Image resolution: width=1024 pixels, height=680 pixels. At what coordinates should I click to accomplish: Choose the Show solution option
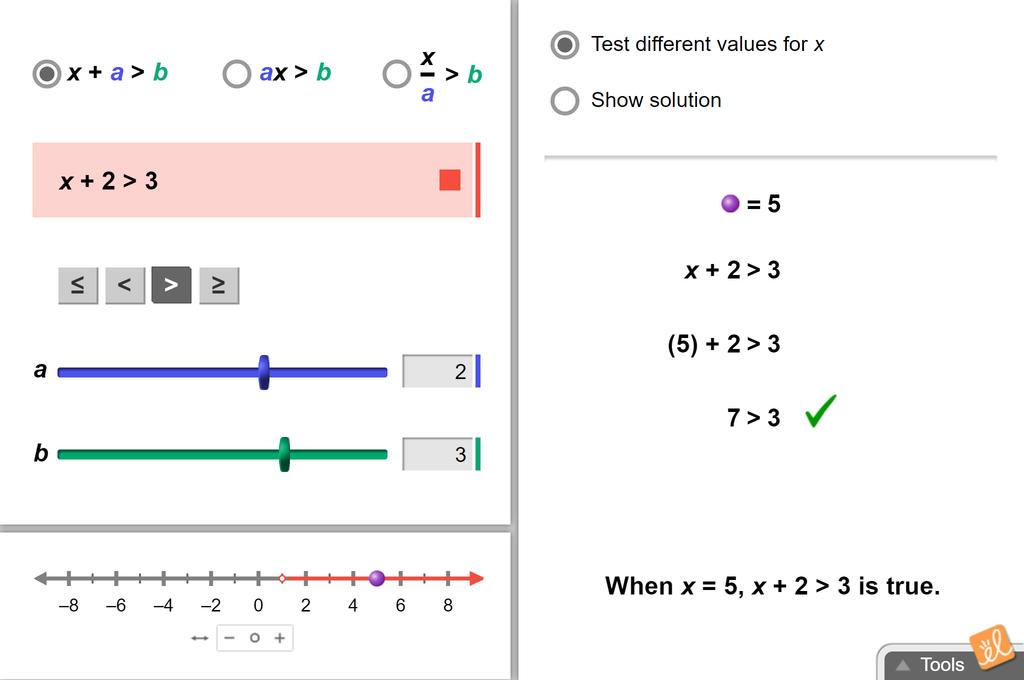pos(565,101)
